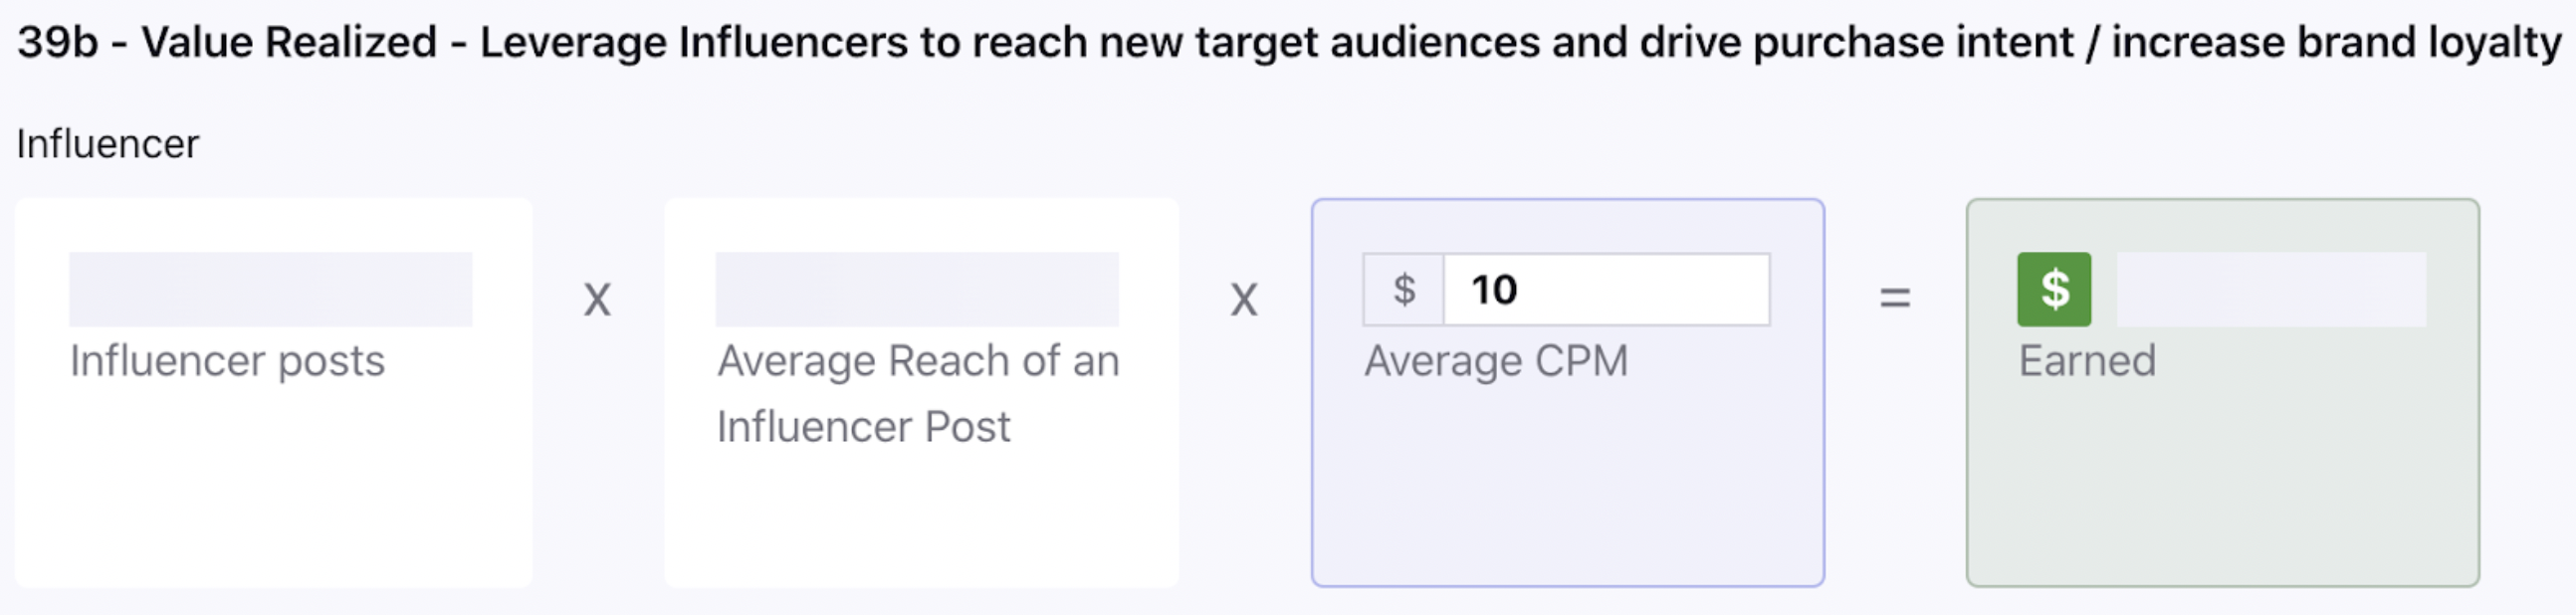Image resolution: width=2576 pixels, height=615 pixels.
Task: Click the Earned result field
Action: click(2271, 289)
